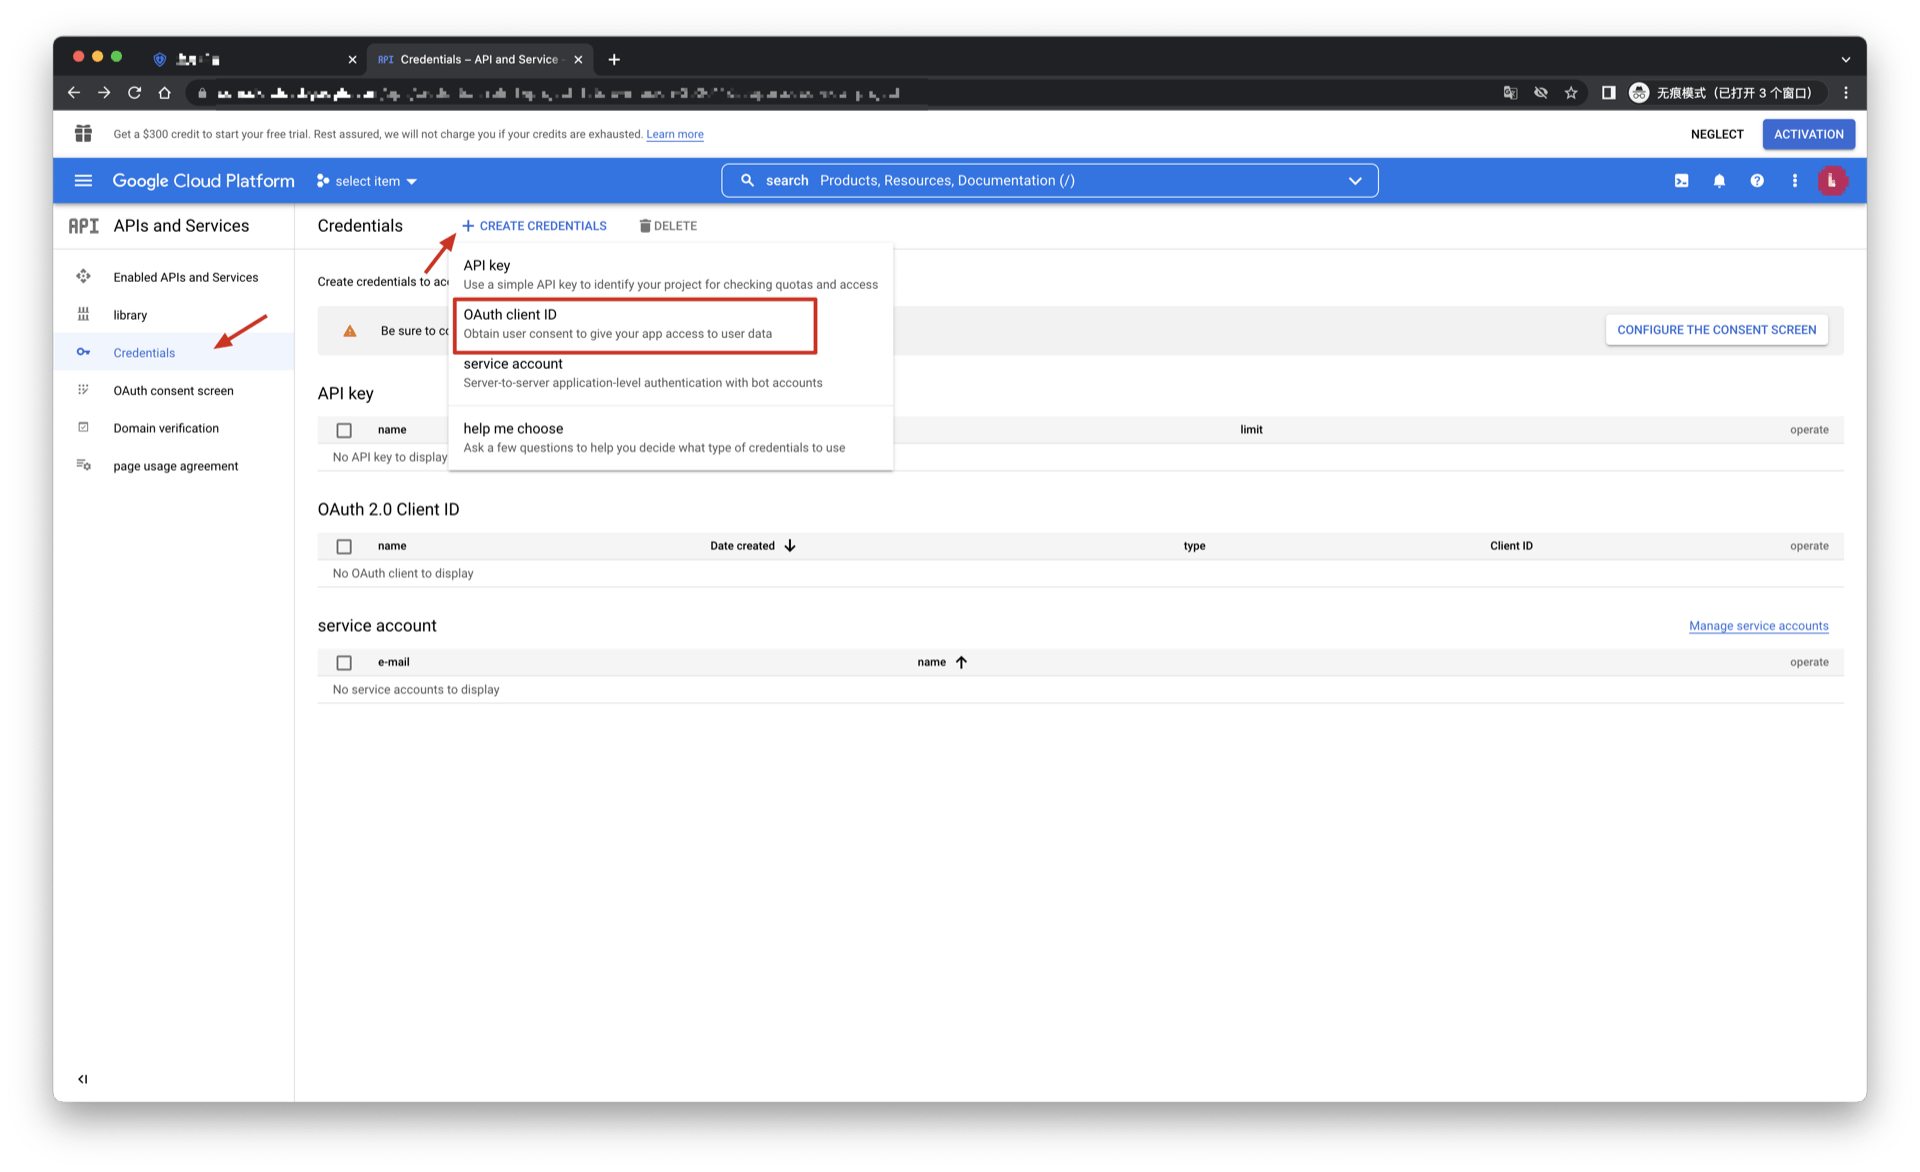
Task: Check the OAuth 2.0 Client ID checkbox
Action: [x=344, y=546]
